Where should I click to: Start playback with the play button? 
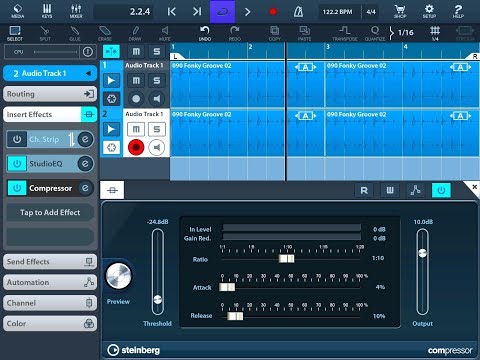(247, 12)
